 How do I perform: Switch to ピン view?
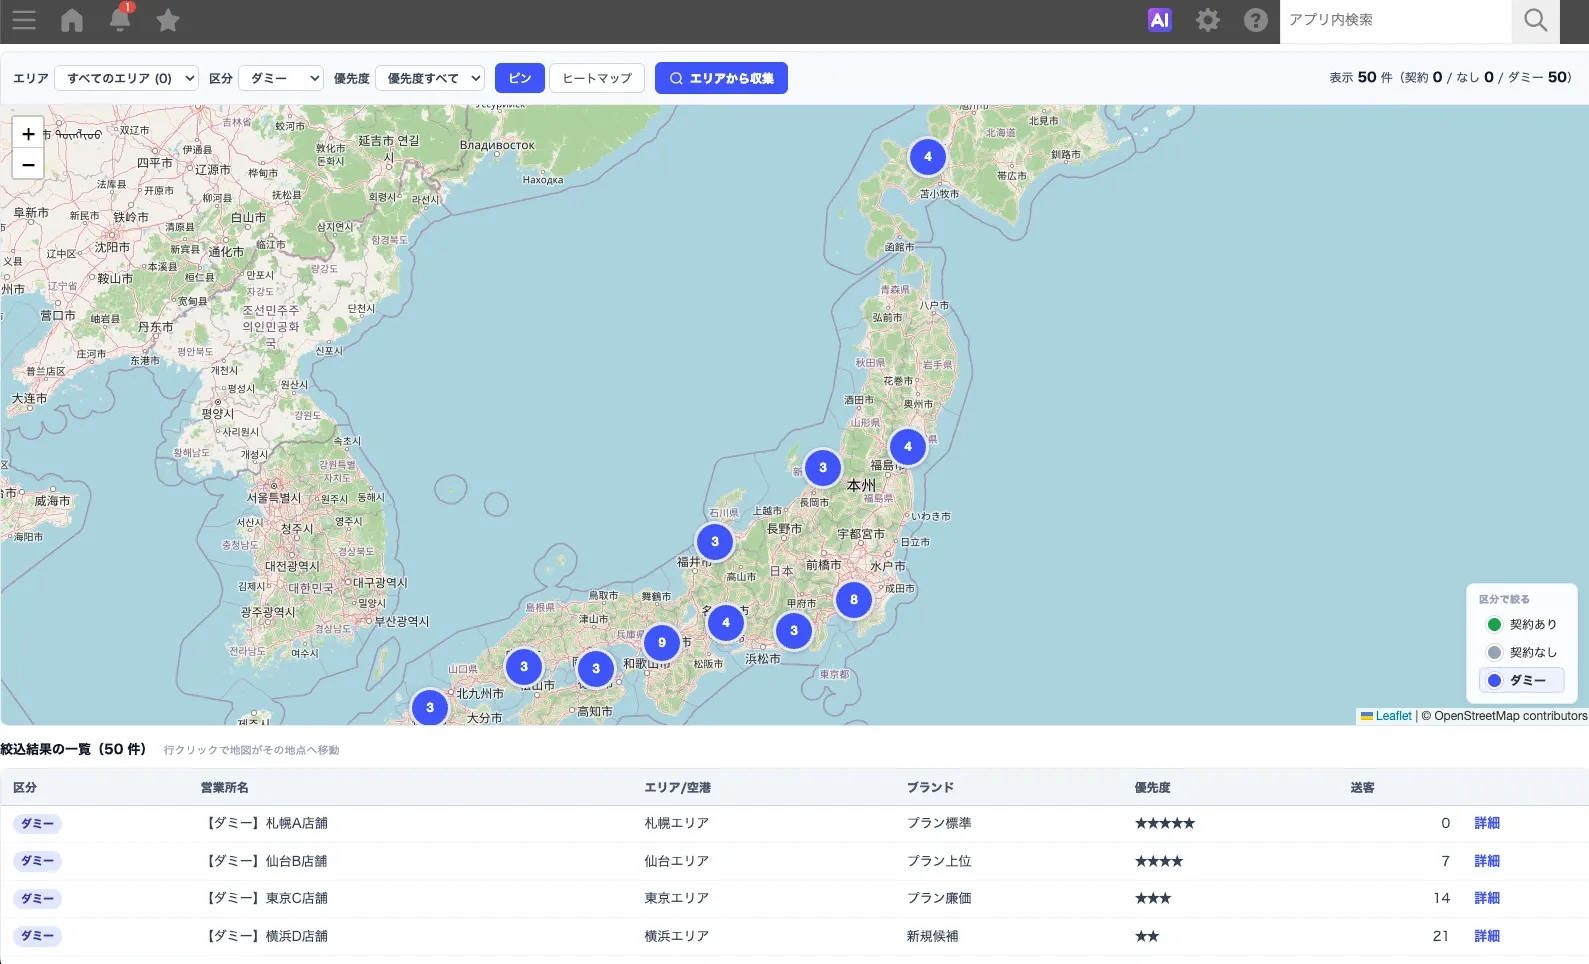coord(520,78)
